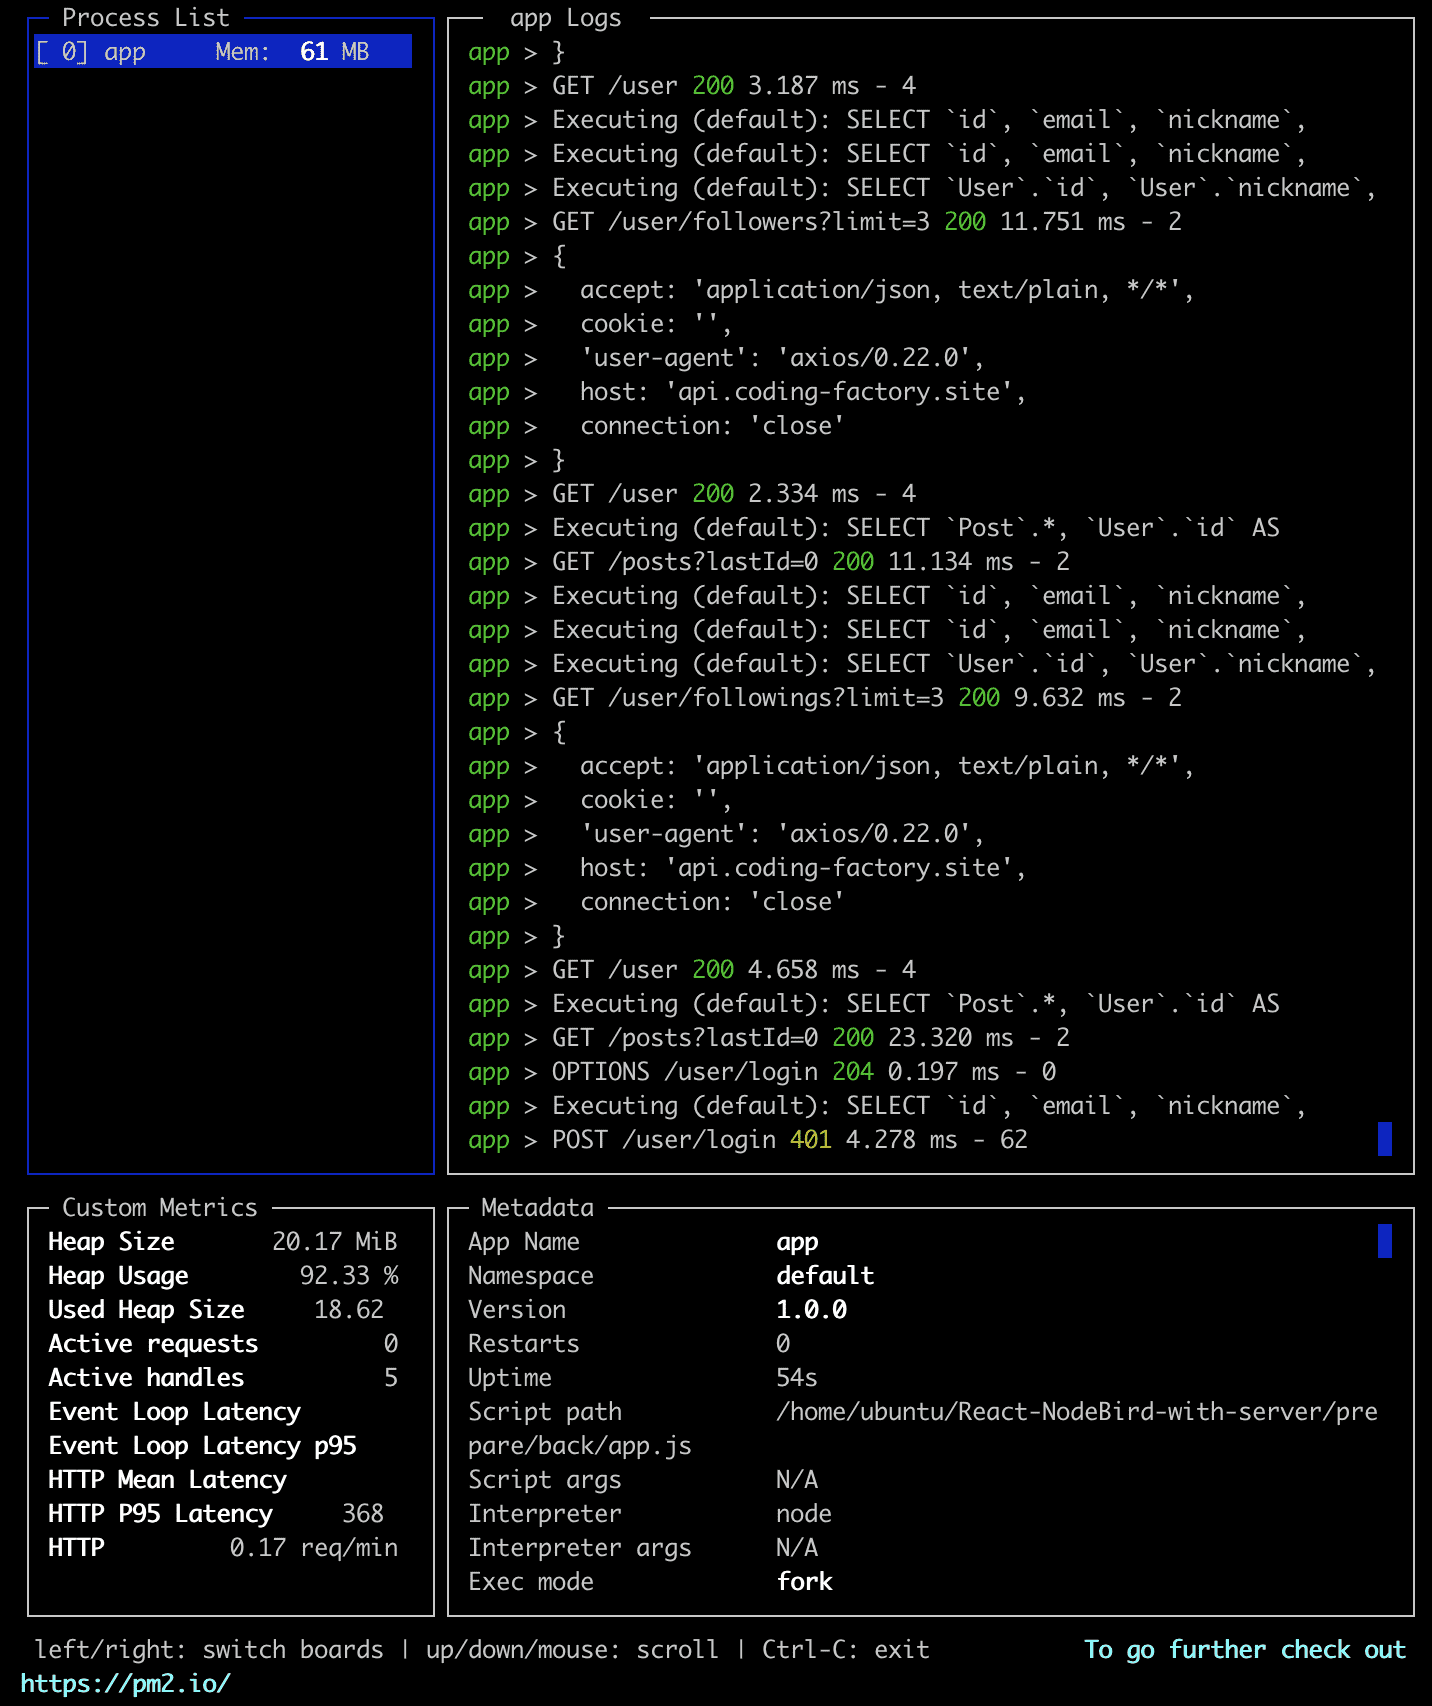Click the HTTP P95 Latency metric

coord(216,1513)
